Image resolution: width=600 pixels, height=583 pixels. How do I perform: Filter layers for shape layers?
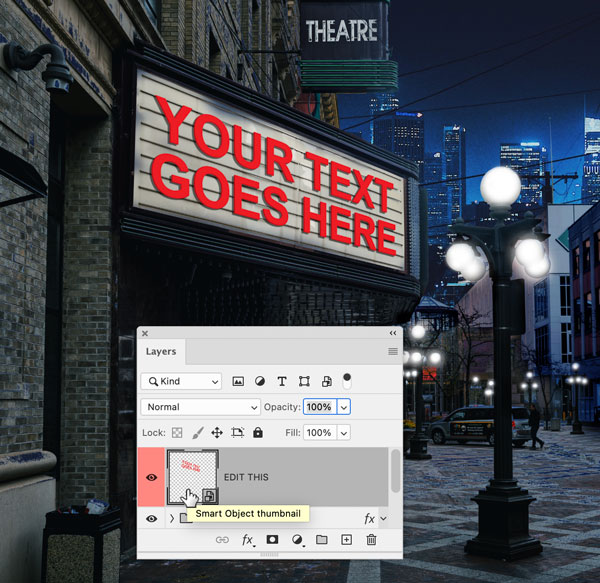coord(304,381)
